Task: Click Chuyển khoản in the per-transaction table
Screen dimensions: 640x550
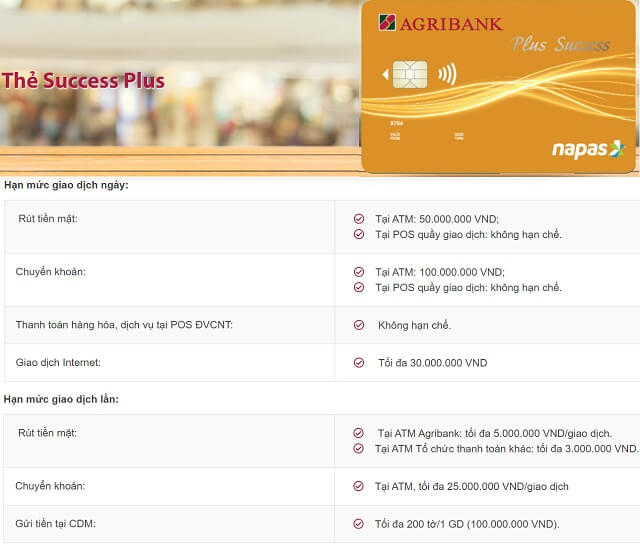Action: [50, 486]
